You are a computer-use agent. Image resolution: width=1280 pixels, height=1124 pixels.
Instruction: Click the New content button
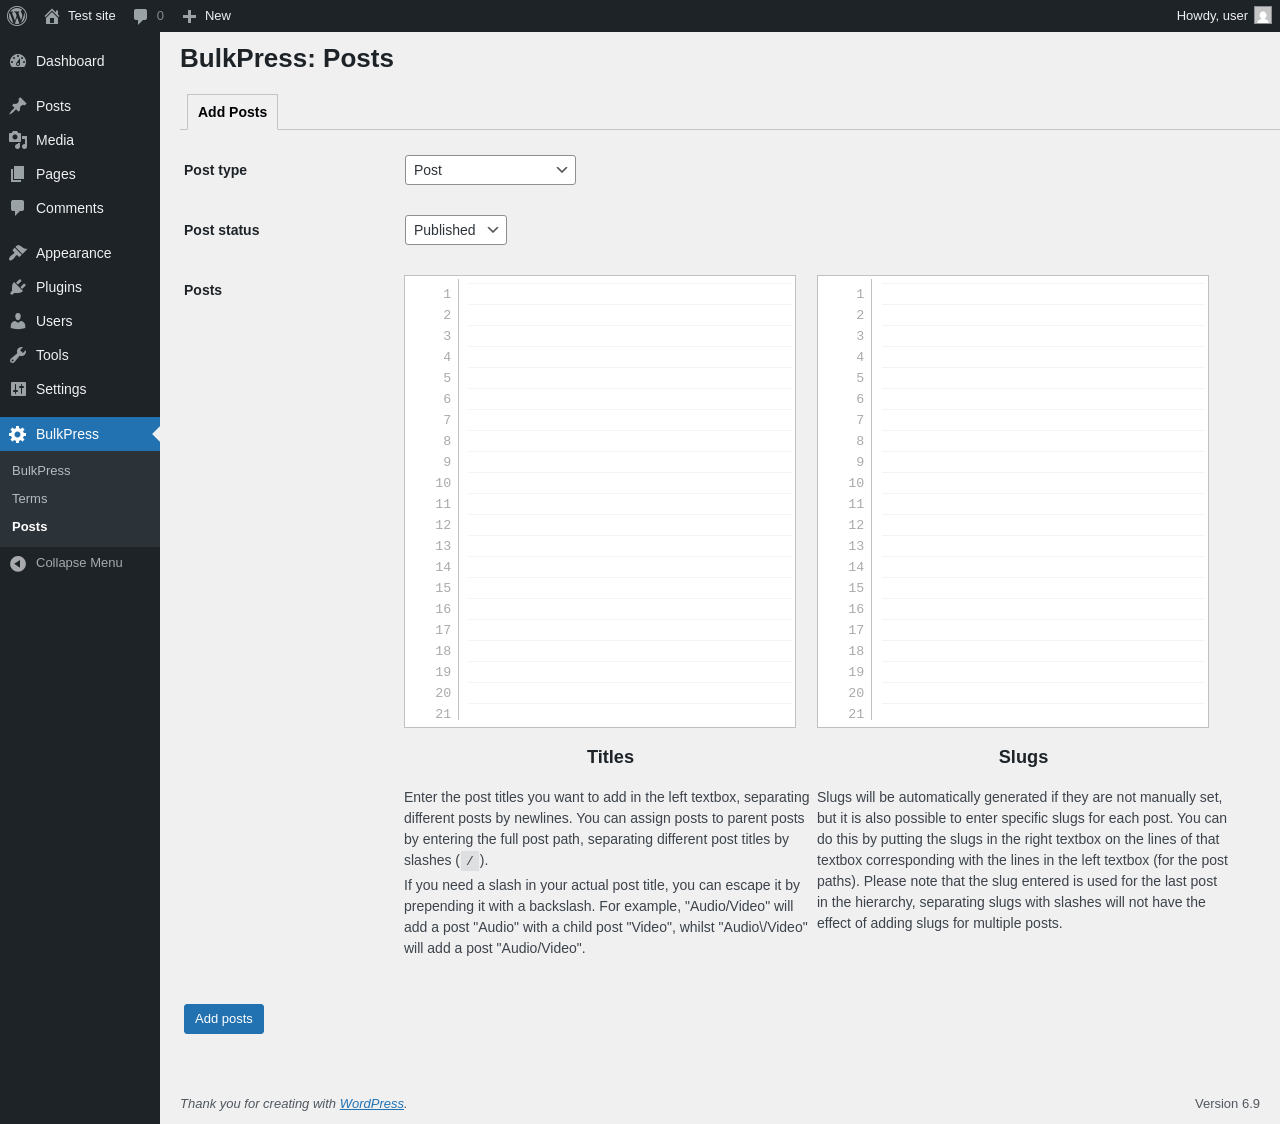206,16
